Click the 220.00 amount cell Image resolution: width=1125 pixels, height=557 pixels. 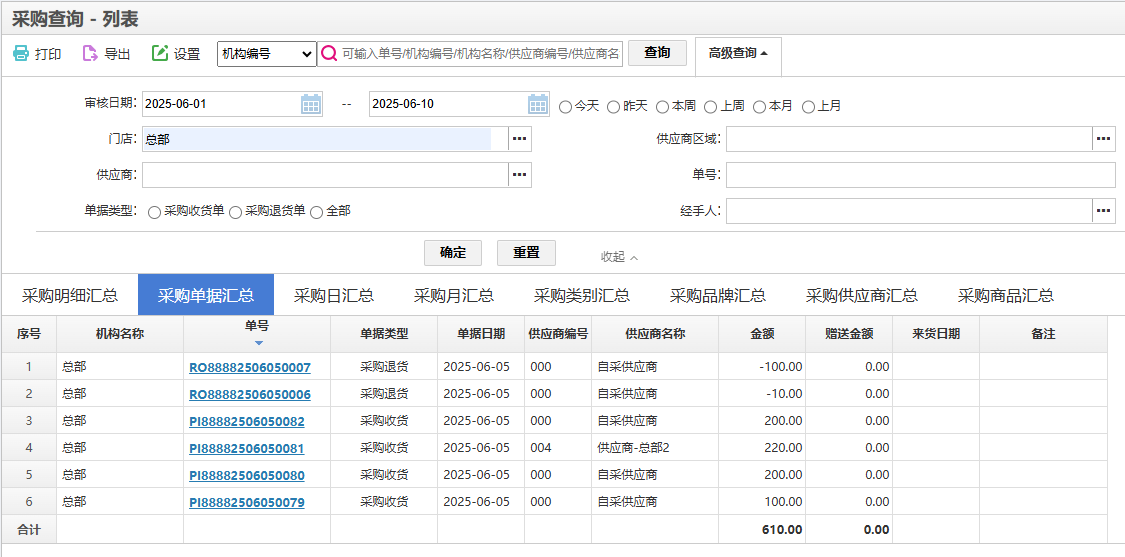click(762, 448)
